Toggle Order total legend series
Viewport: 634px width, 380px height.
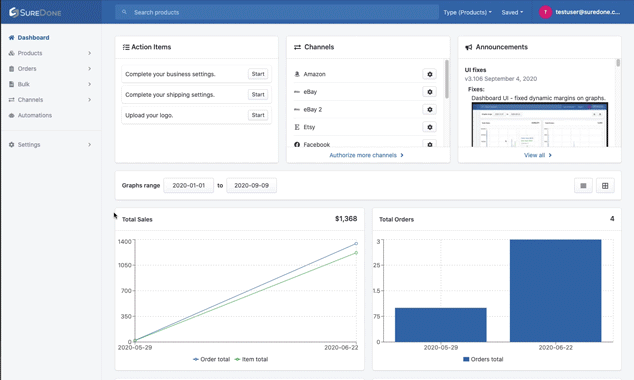point(211,359)
